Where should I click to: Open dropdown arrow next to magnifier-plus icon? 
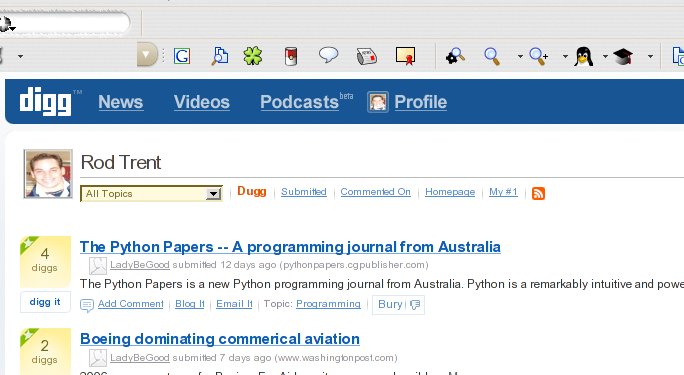[565, 56]
